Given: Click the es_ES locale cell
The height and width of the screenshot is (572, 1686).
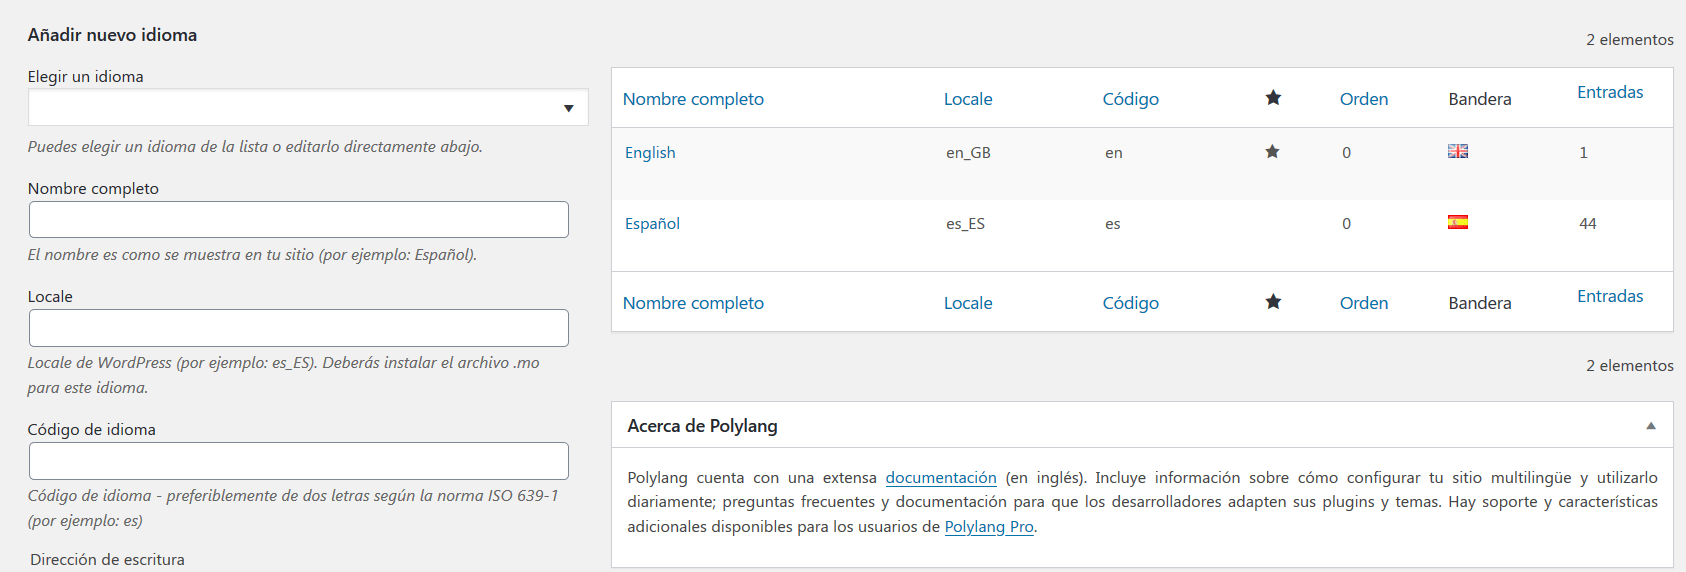Looking at the screenshot, I should (x=965, y=223).
